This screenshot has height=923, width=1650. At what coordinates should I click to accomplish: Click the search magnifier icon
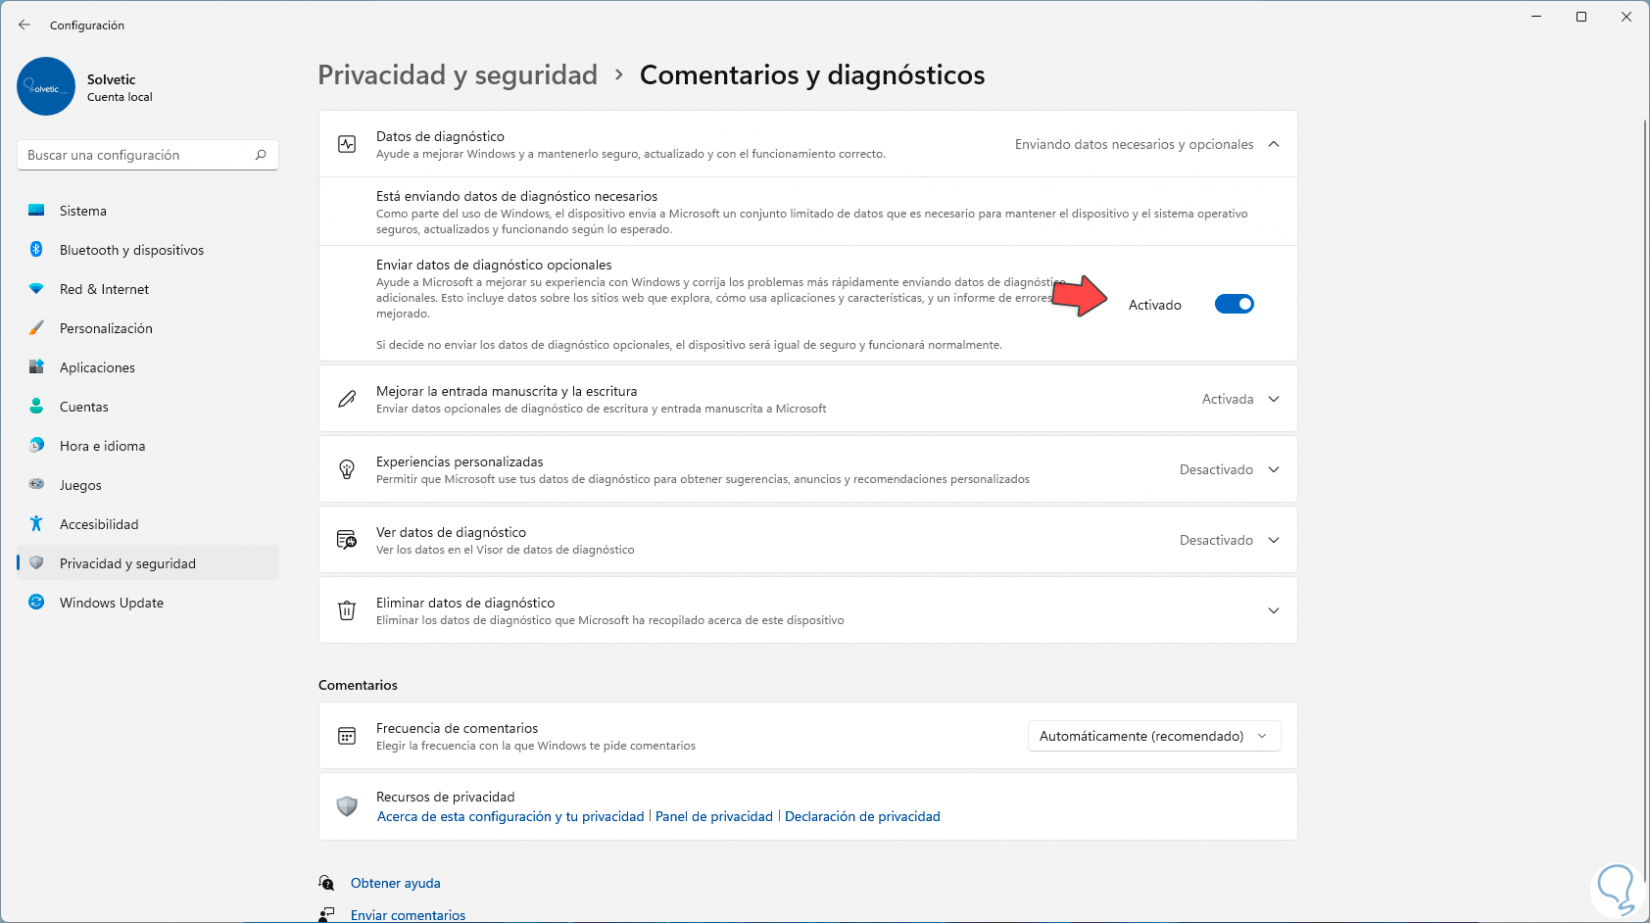(260, 155)
